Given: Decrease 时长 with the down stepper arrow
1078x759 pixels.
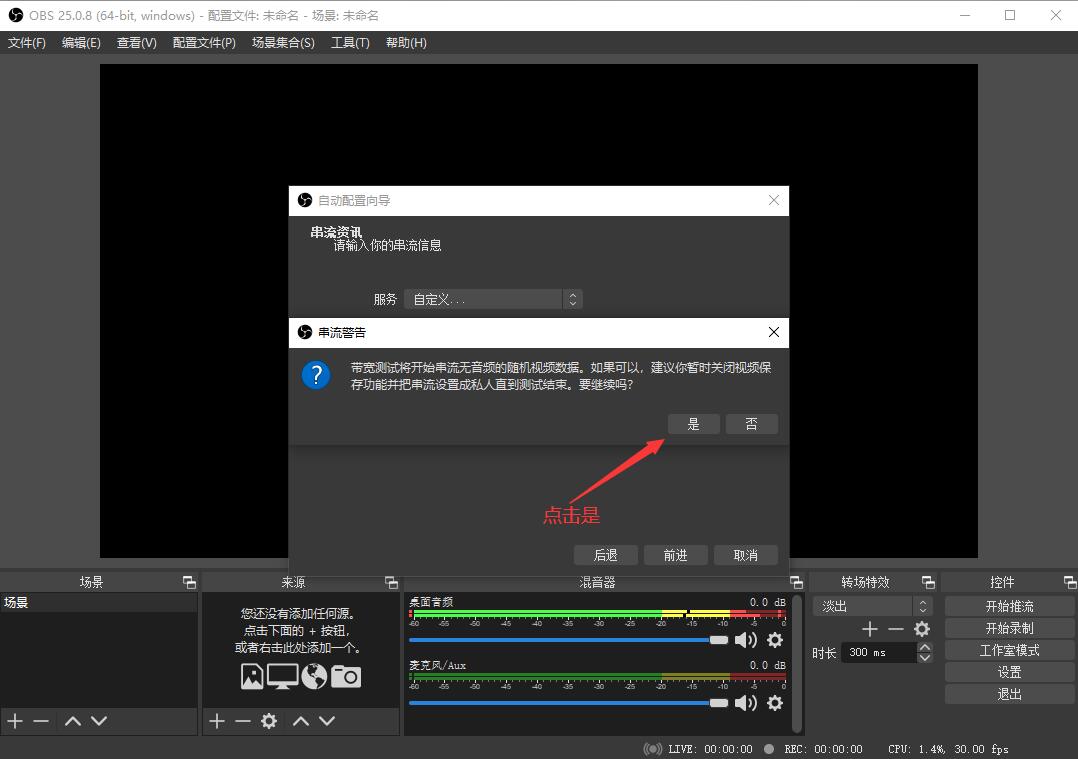Looking at the screenshot, I should pyautogui.click(x=925, y=658).
